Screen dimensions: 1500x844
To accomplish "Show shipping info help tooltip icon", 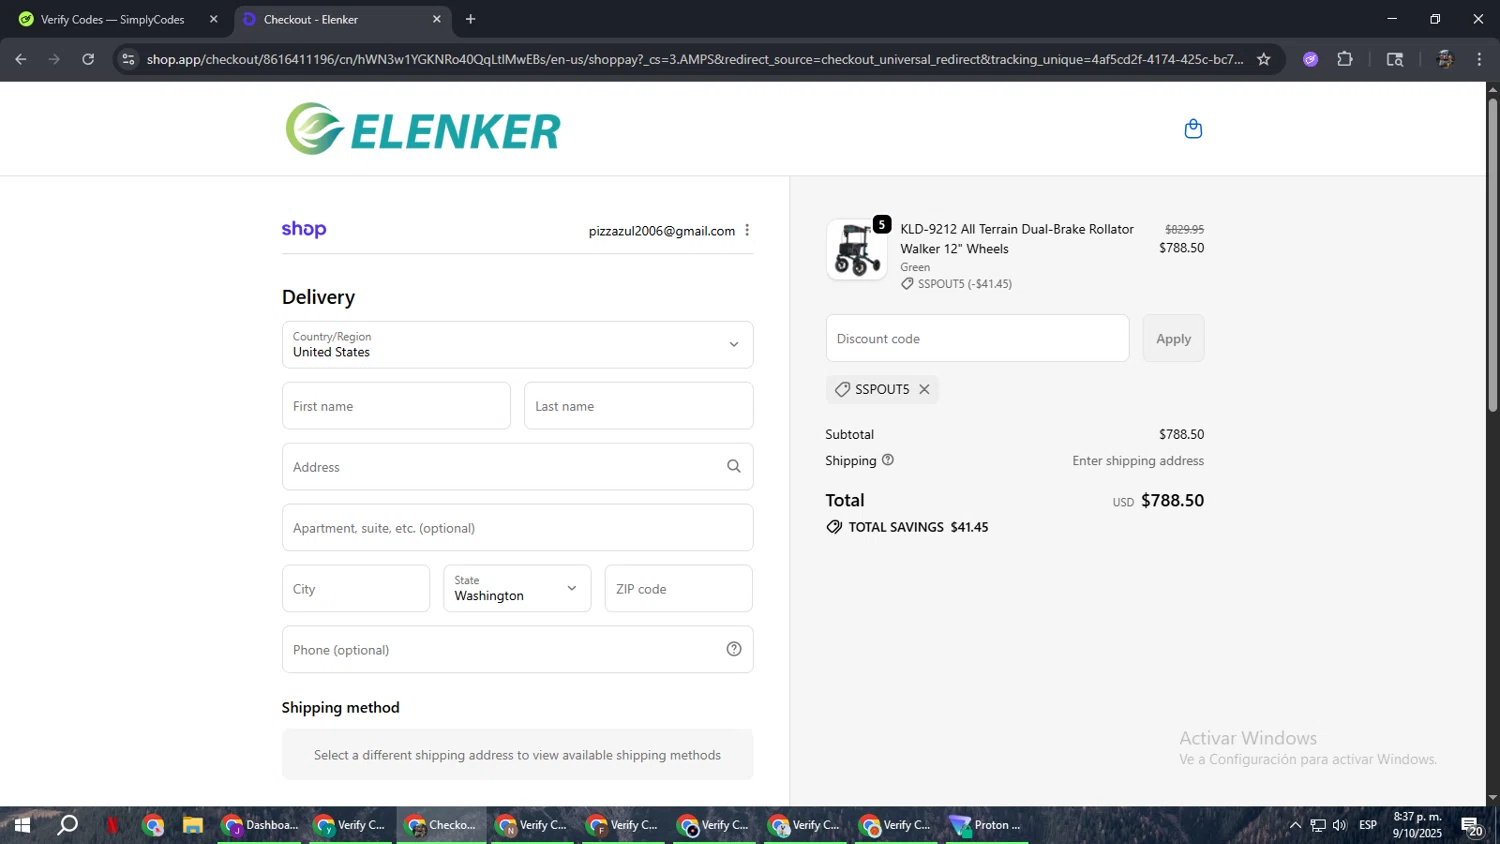I will point(888,460).
